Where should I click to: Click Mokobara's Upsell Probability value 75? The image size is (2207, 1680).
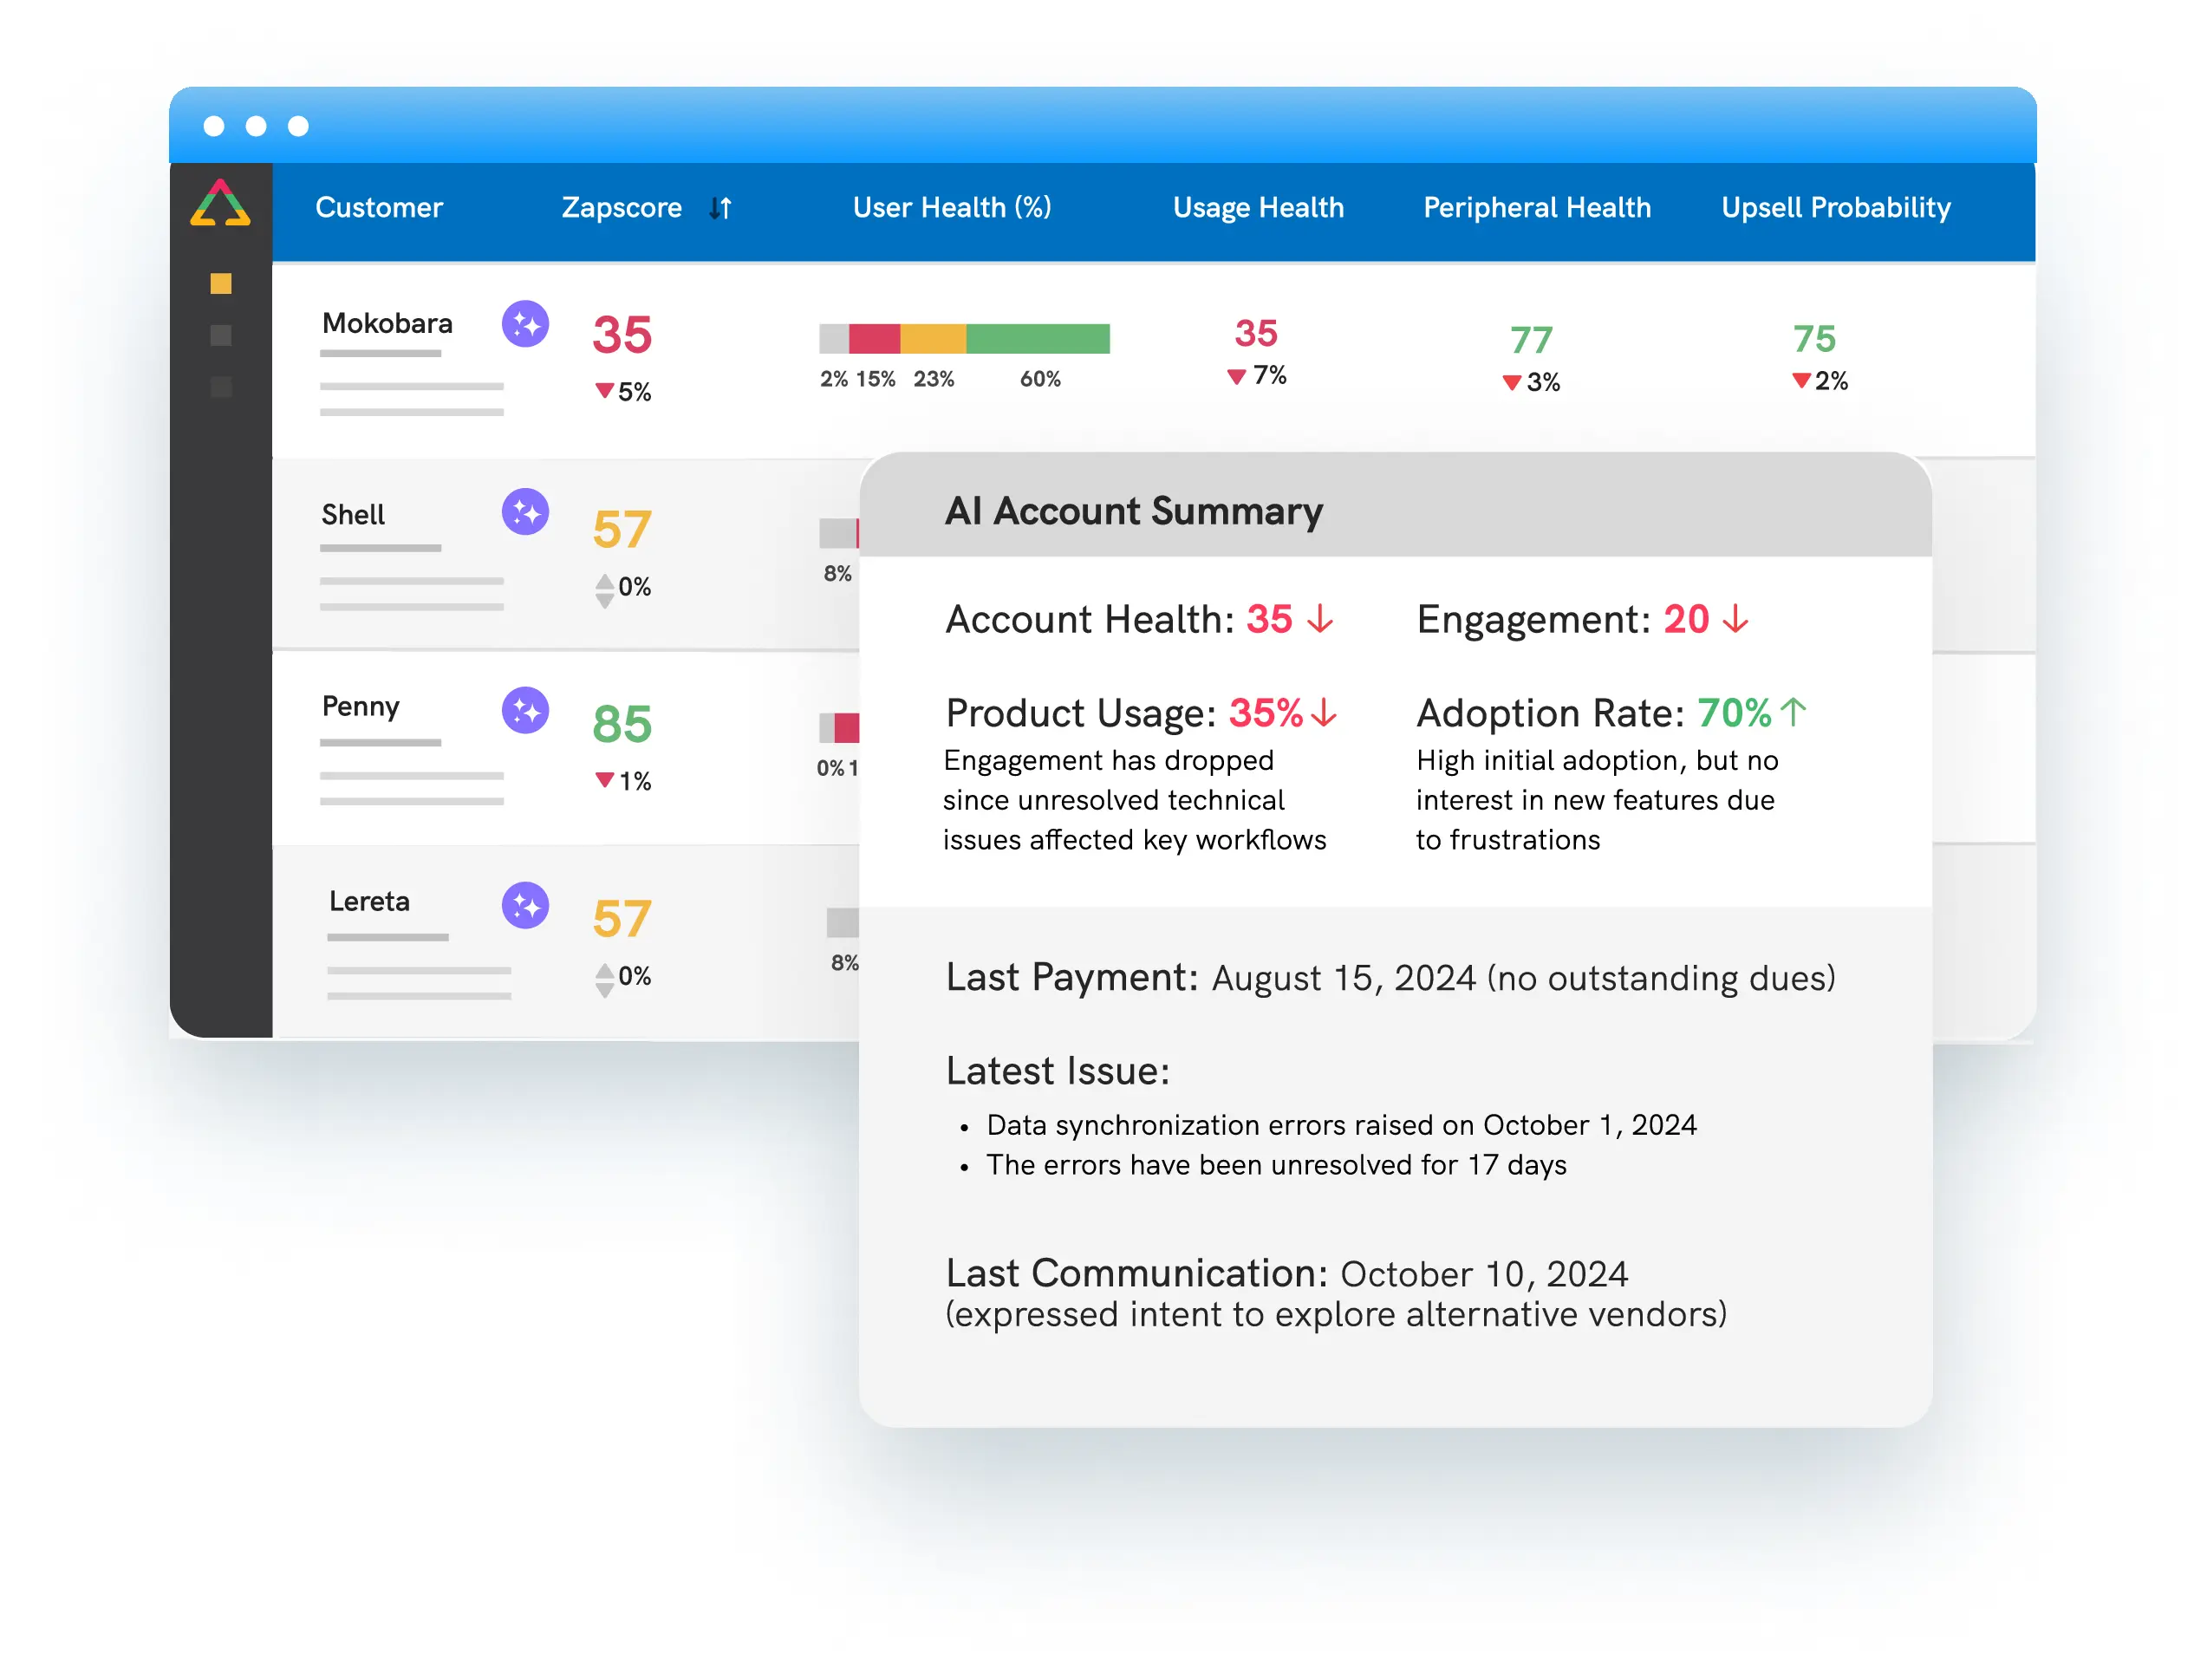(1814, 338)
